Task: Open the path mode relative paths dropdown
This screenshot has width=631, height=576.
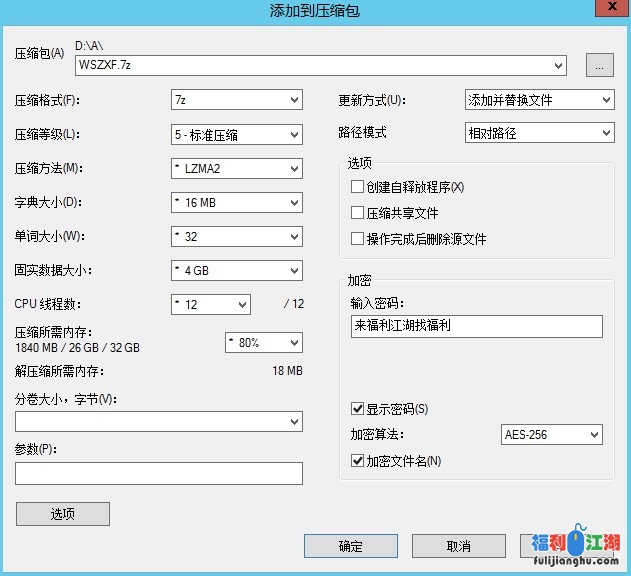Action: (x=539, y=133)
